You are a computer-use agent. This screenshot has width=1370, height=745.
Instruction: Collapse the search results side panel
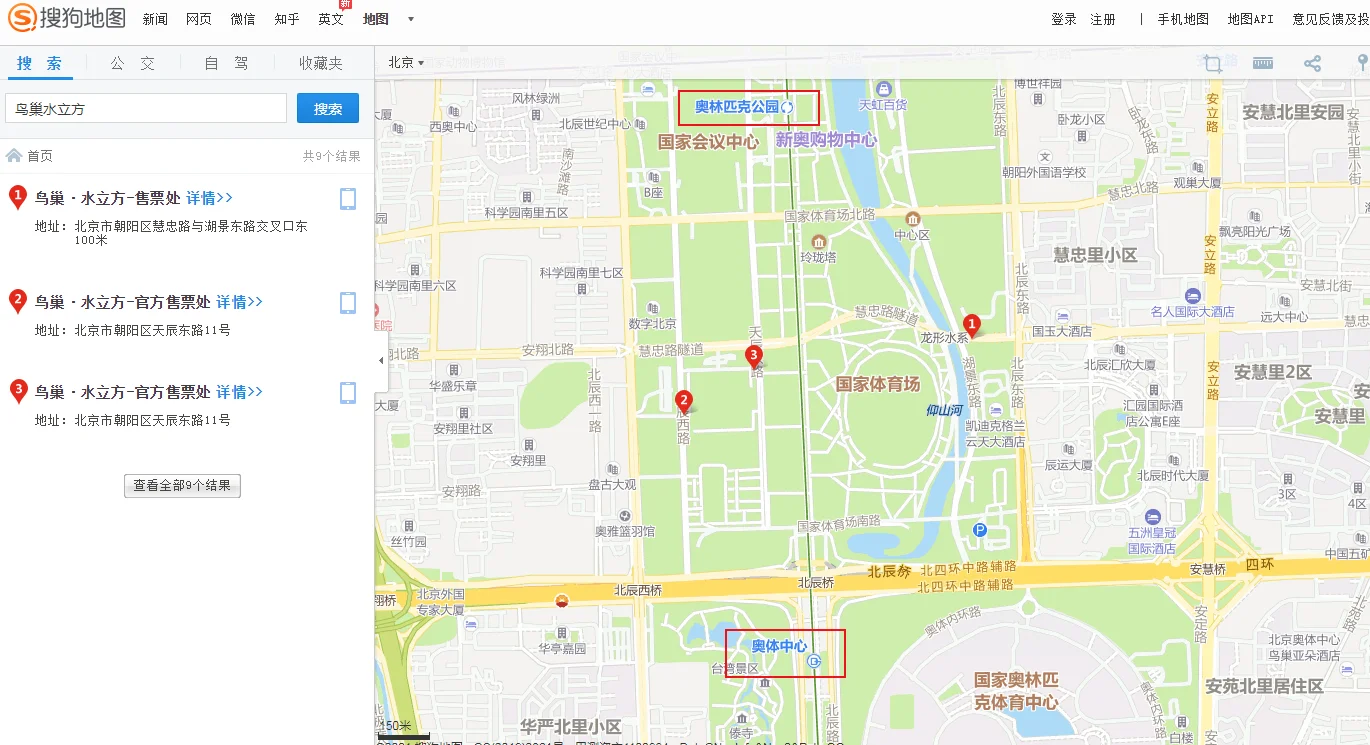coord(381,360)
